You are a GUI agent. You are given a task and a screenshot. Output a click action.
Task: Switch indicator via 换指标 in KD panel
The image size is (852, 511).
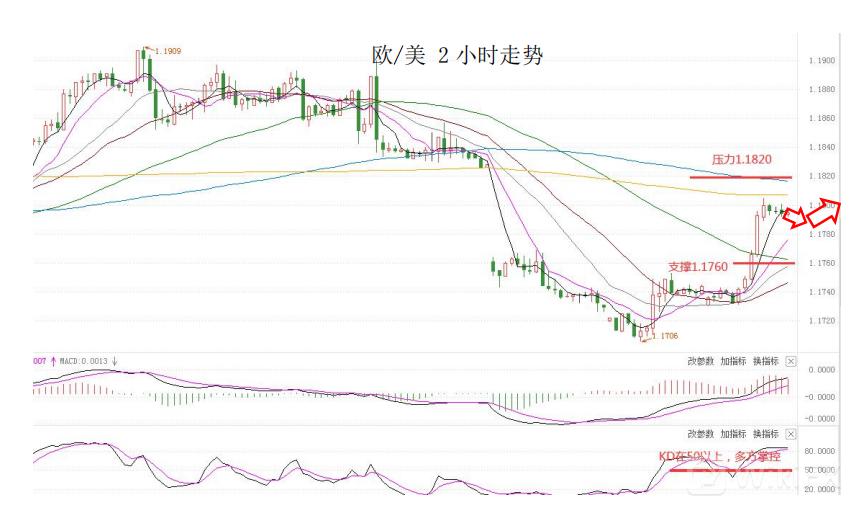pyautogui.click(x=765, y=435)
